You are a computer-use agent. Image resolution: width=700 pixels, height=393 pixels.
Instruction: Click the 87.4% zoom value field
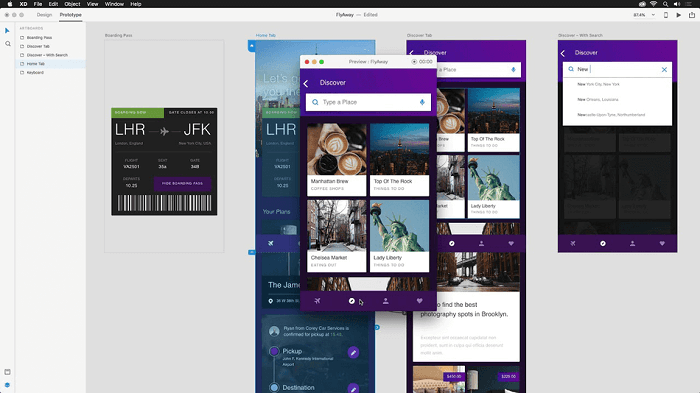coord(639,15)
